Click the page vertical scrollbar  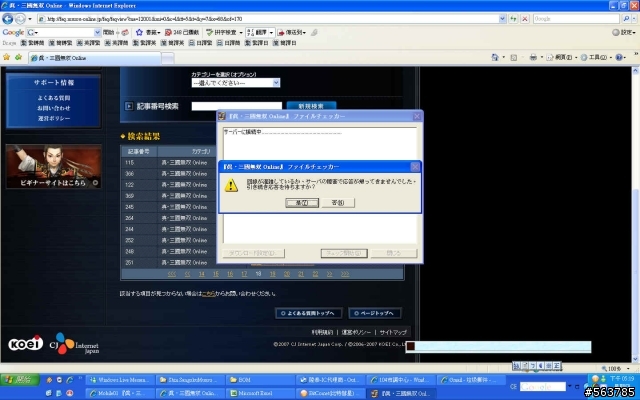[x=636, y=214]
